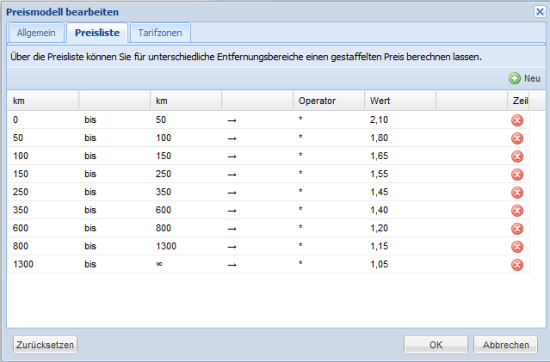The image size is (550, 362).
Task: Click the Wert column header
Action: 400,101
